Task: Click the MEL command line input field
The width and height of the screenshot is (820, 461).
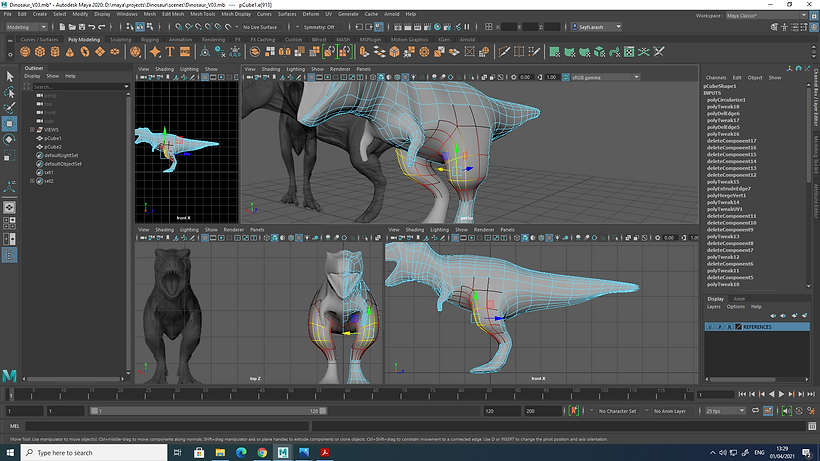Action: coord(166,426)
